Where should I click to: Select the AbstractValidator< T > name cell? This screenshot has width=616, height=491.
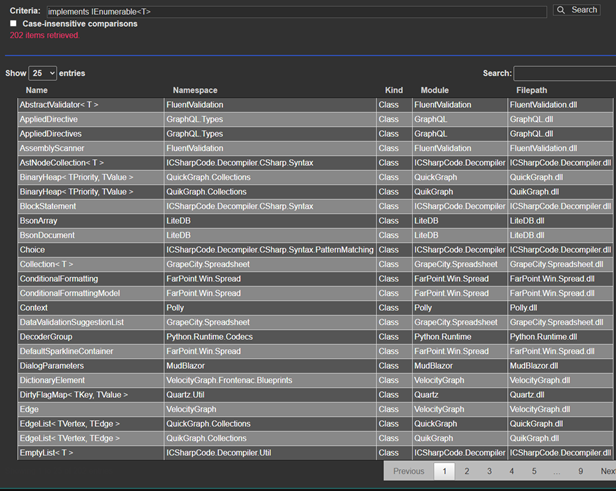coord(90,105)
